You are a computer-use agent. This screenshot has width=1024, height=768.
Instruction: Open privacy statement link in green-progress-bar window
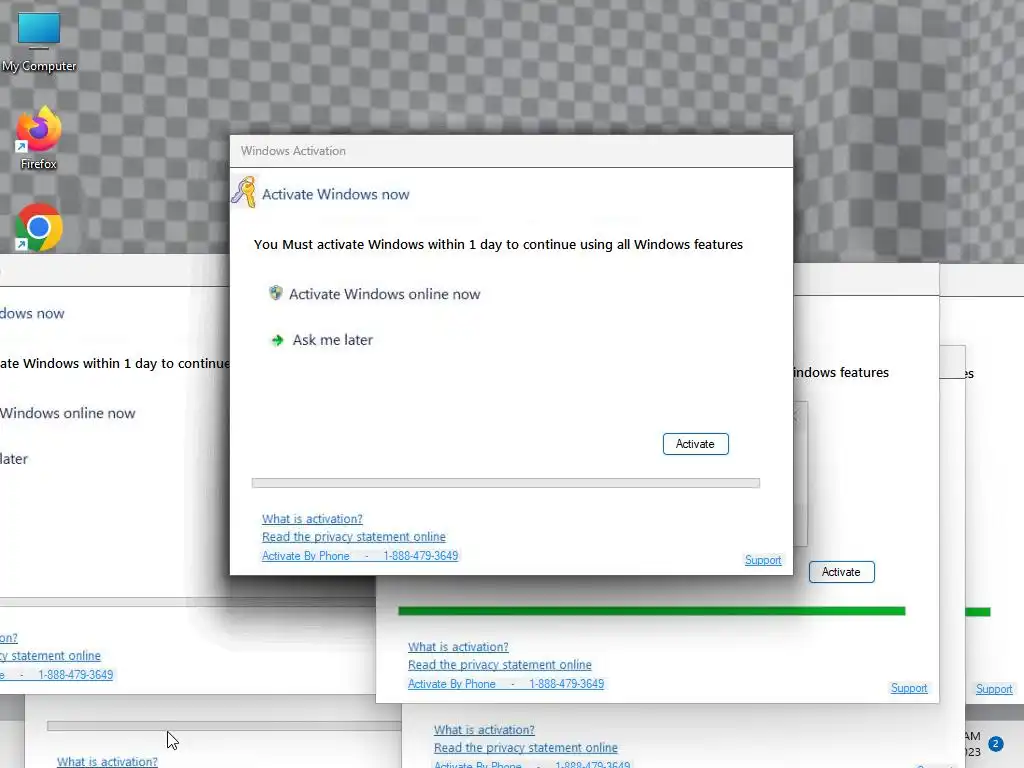point(500,665)
